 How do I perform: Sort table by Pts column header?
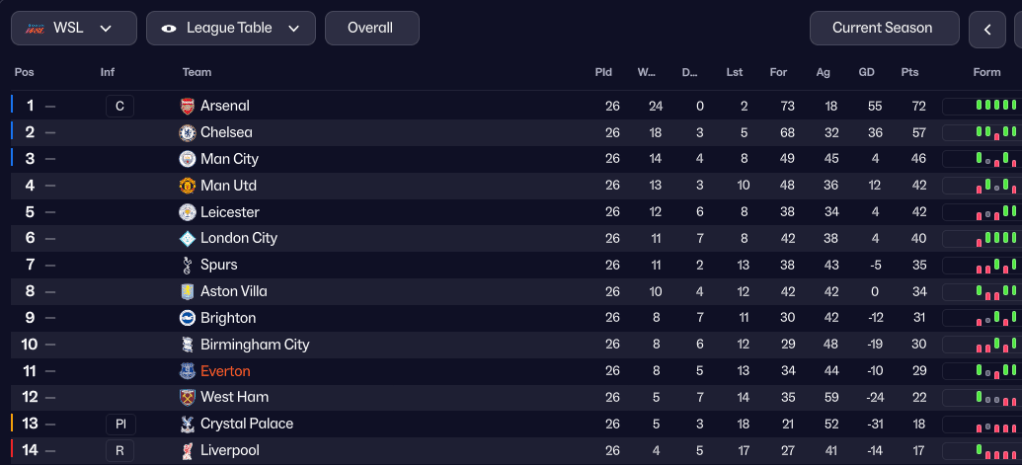tap(909, 72)
